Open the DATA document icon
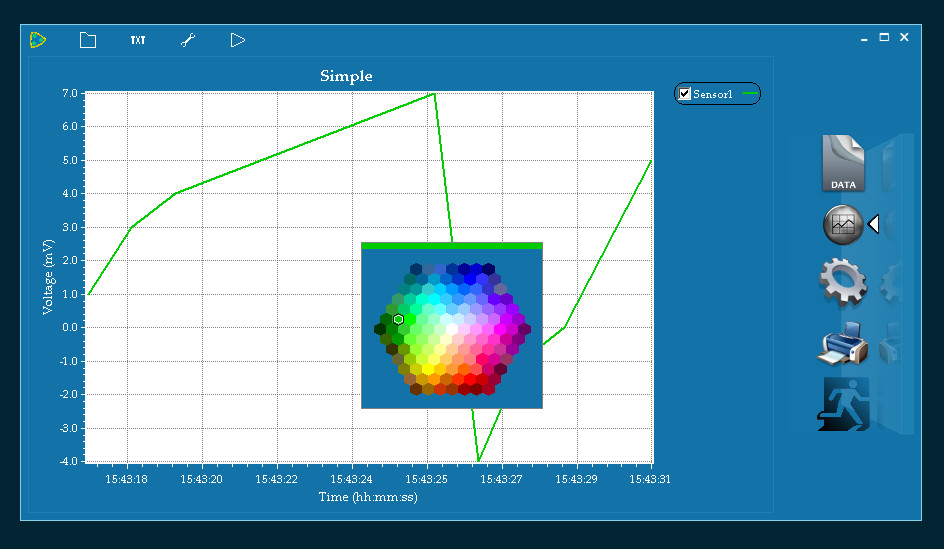The image size is (944, 549). (843, 163)
